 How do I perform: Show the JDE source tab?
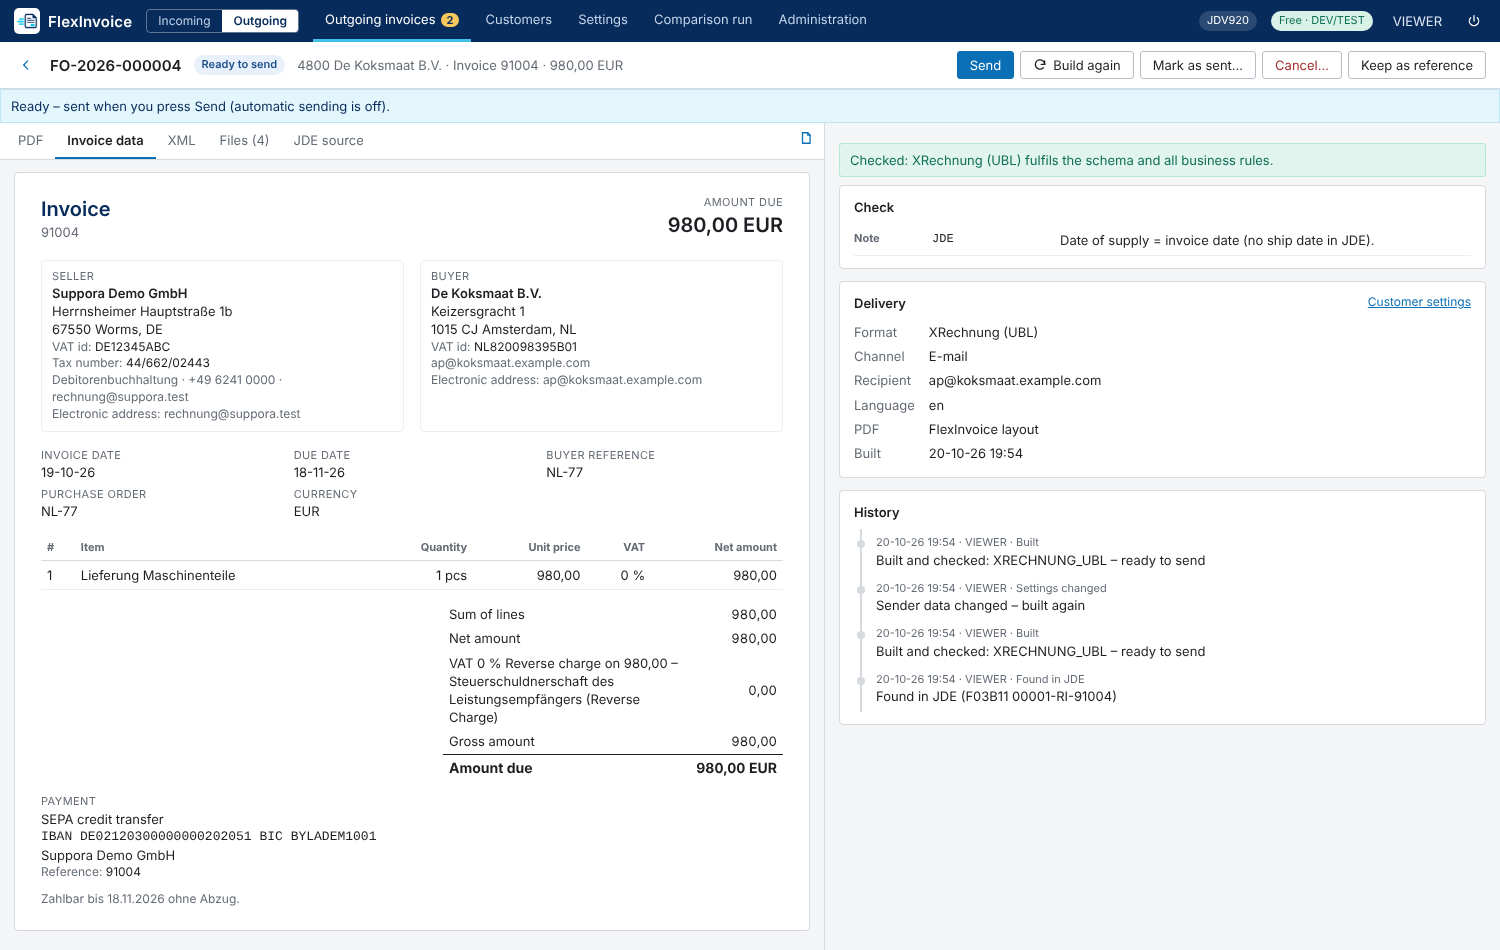[328, 141]
